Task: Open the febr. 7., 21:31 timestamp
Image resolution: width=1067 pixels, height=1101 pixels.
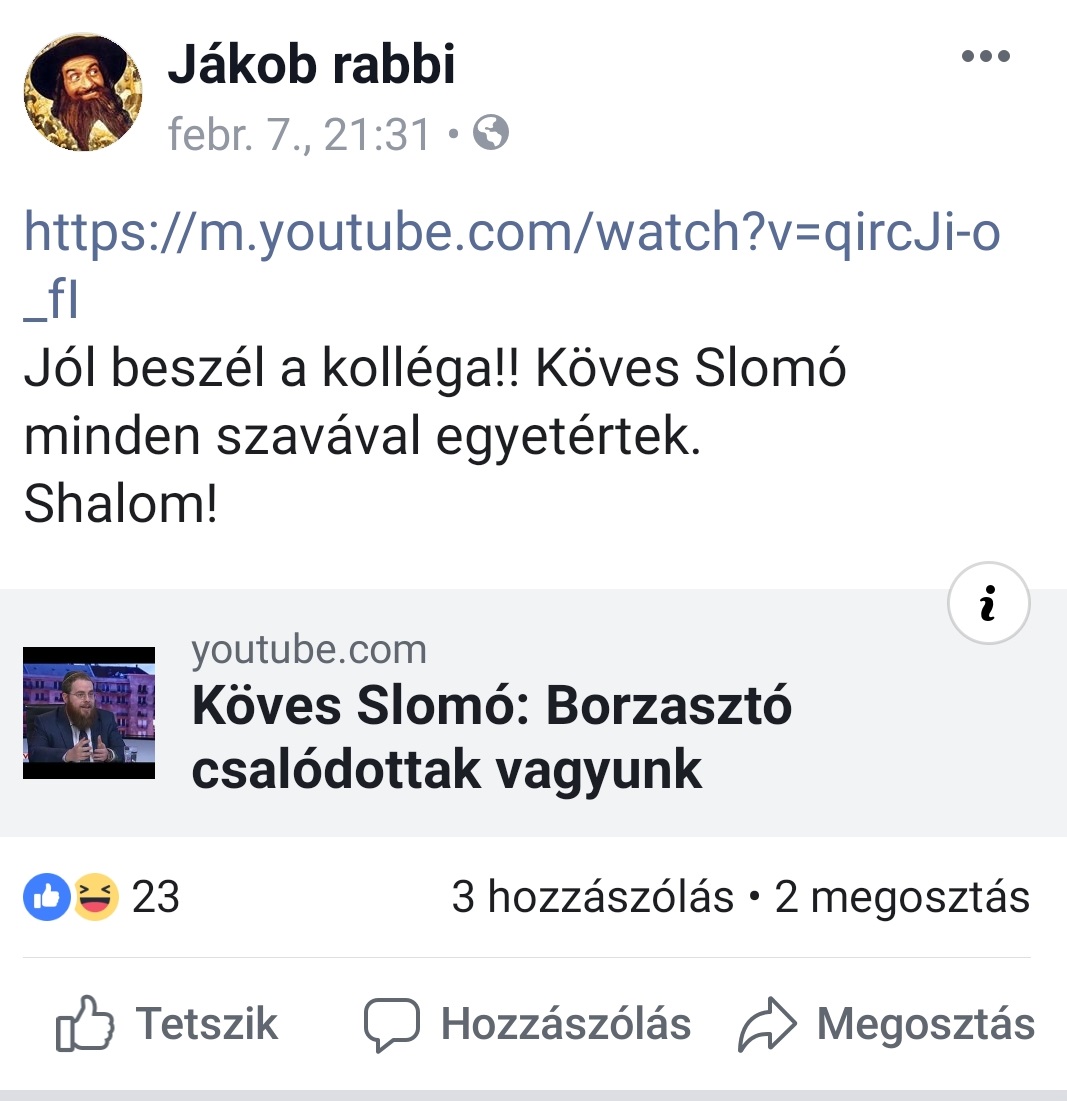Action: tap(298, 134)
